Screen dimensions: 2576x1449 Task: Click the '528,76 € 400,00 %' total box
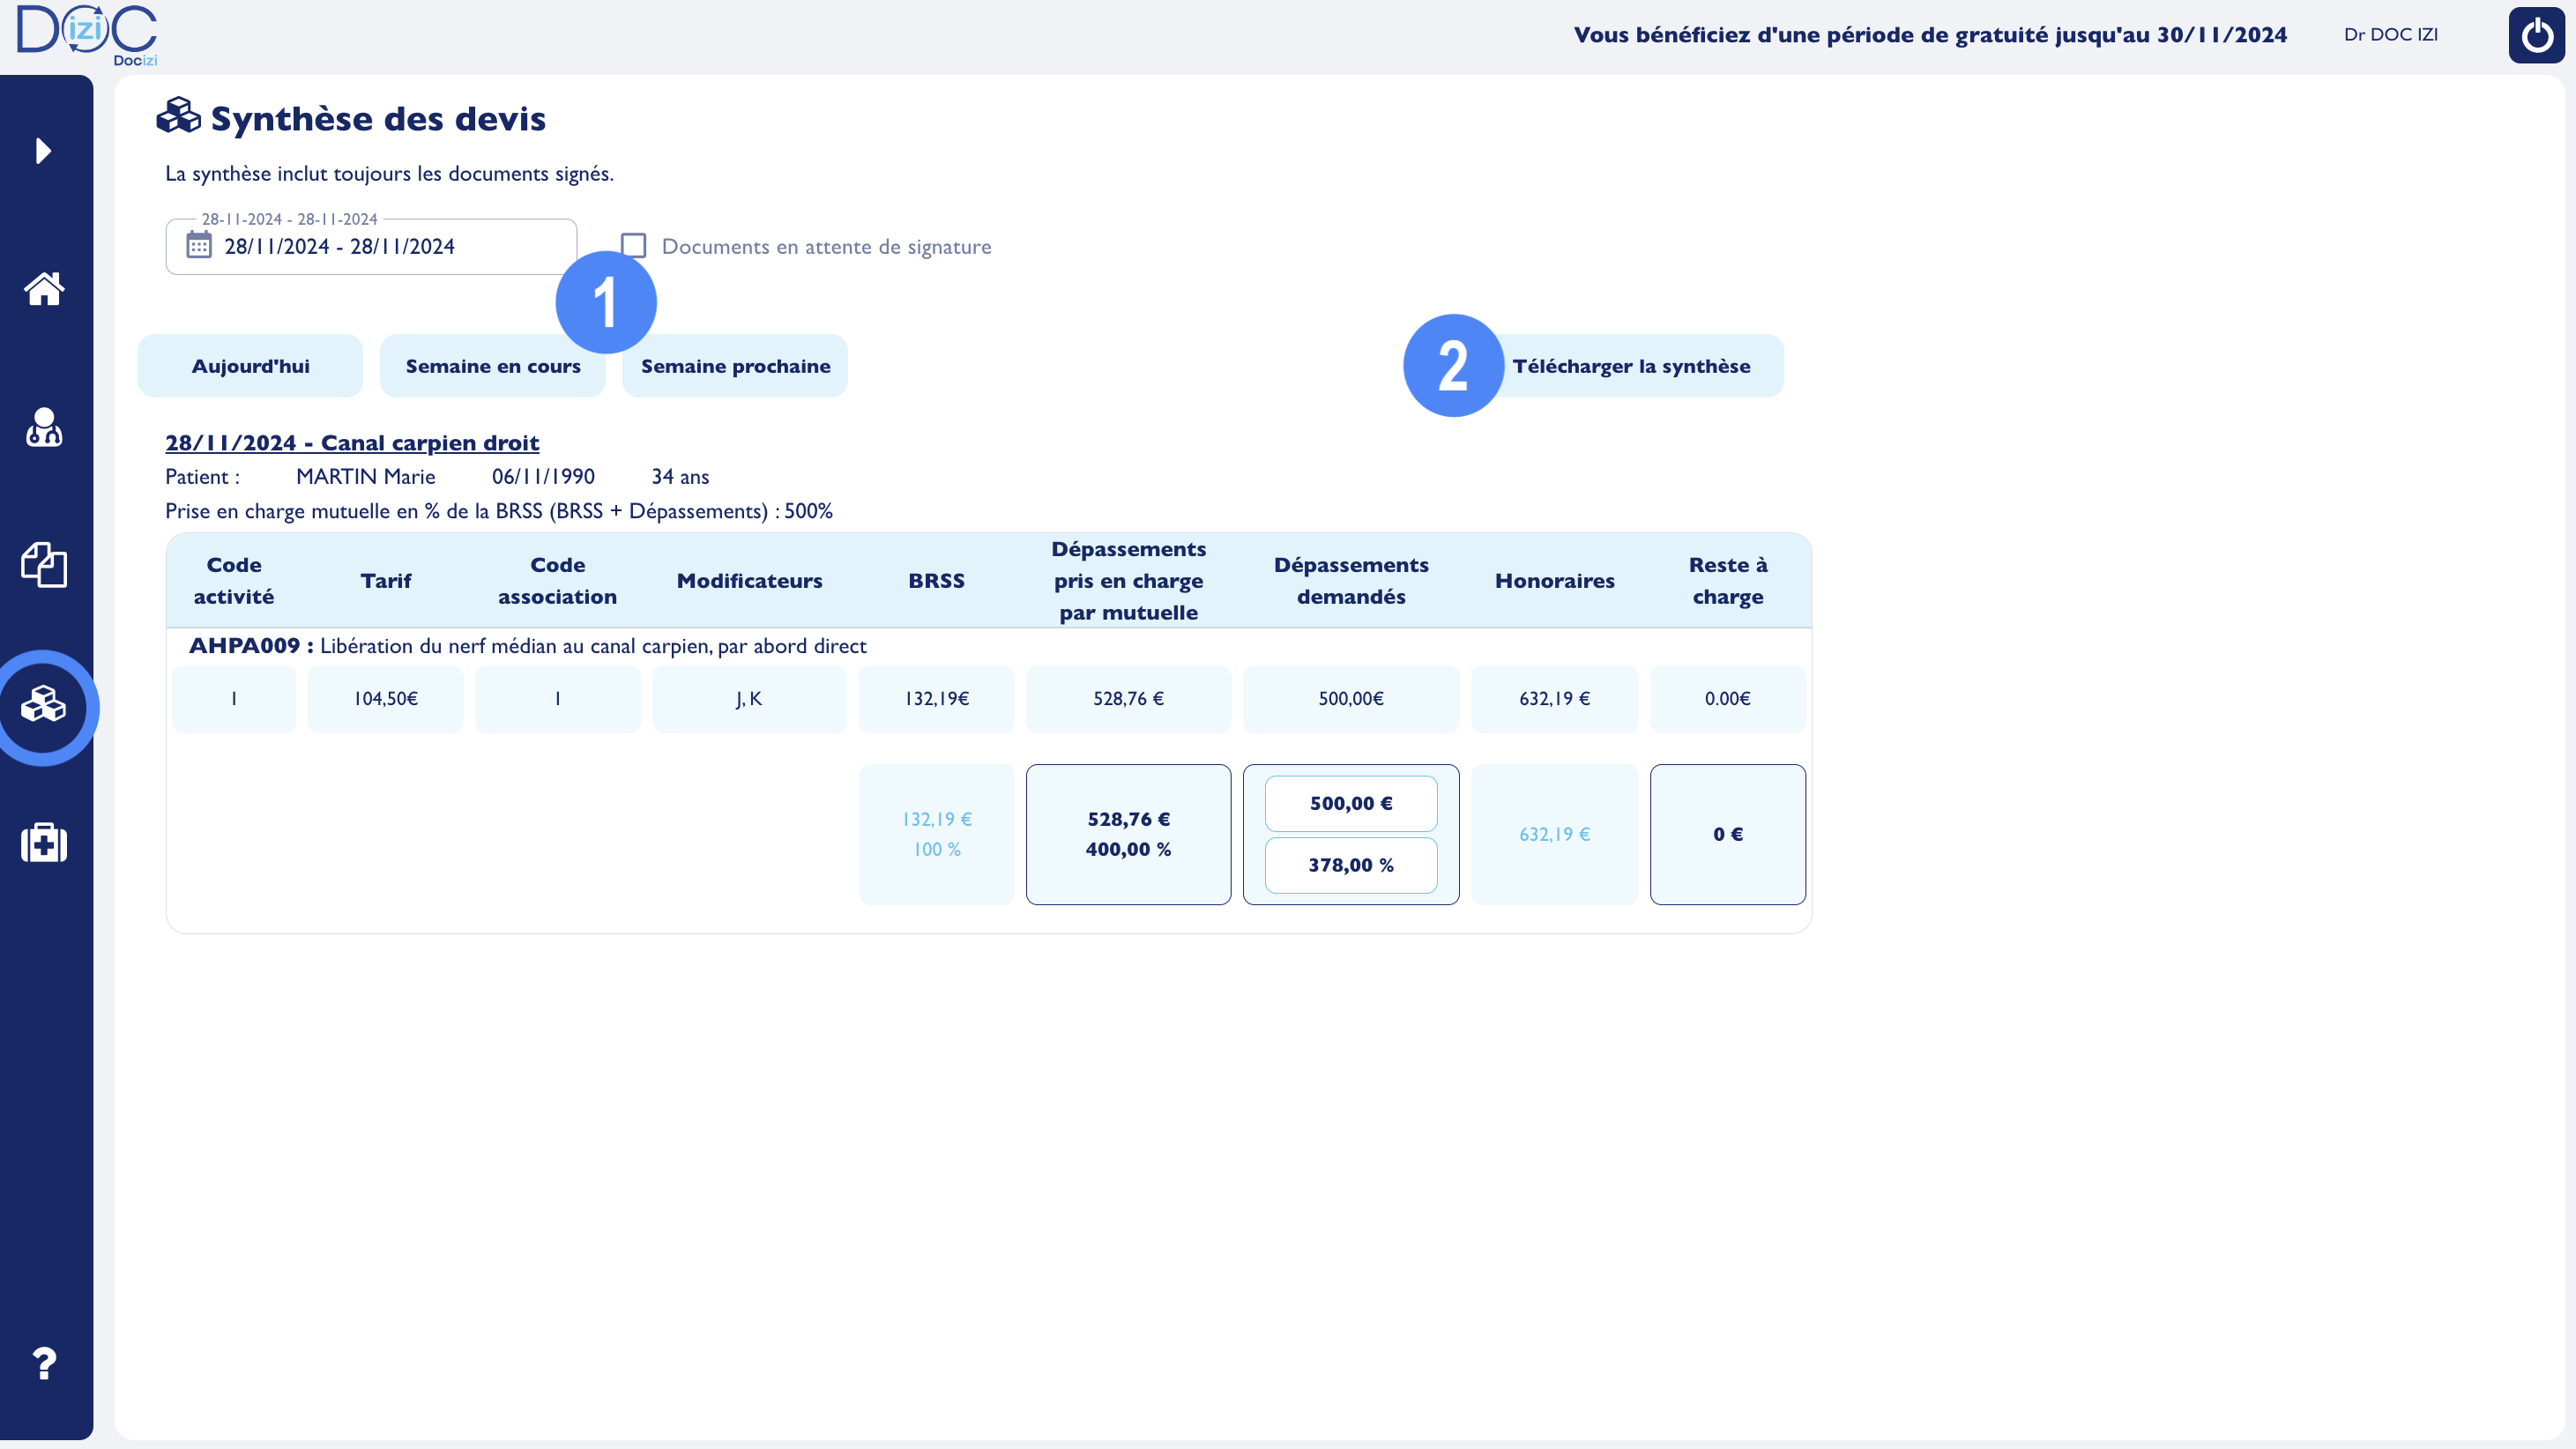coord(1128,835)
